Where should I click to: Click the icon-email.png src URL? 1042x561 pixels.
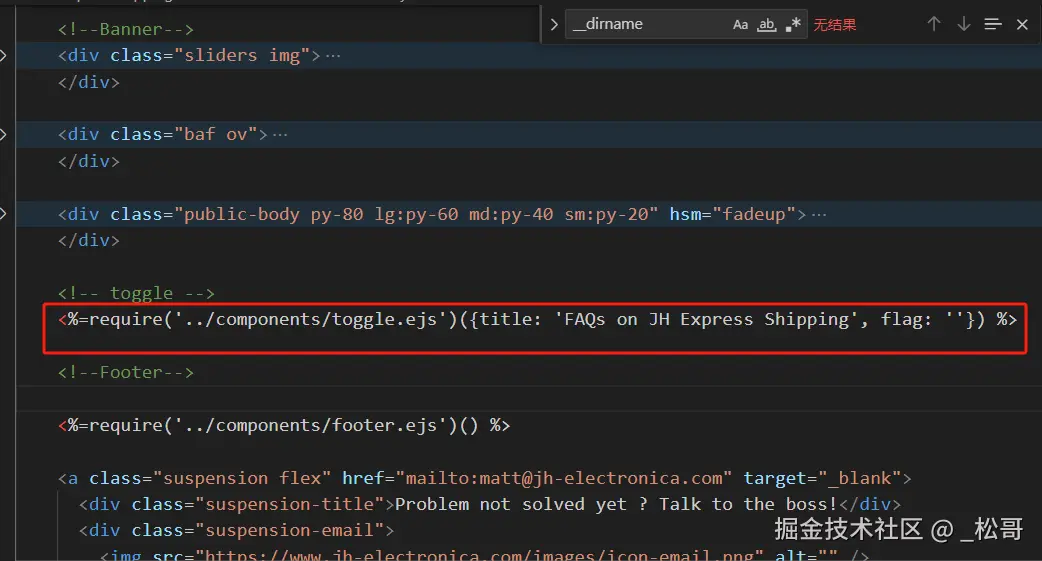click(x=479, y=554)
